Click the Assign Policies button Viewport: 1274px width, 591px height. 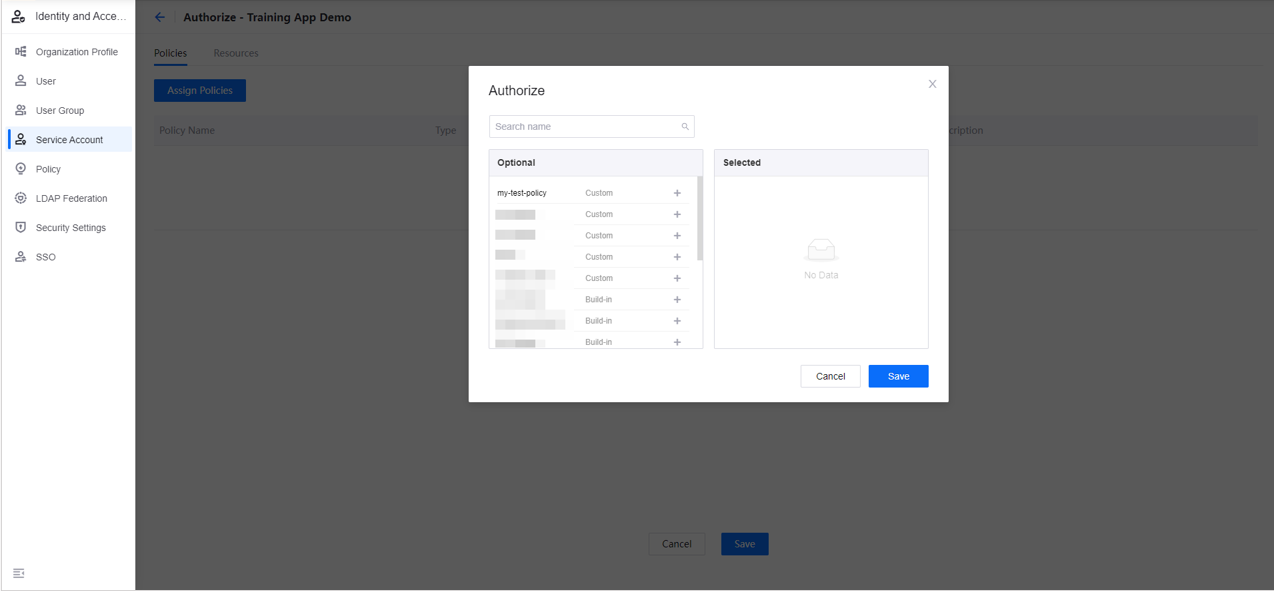pyautogui.click(x=200, y=91)
